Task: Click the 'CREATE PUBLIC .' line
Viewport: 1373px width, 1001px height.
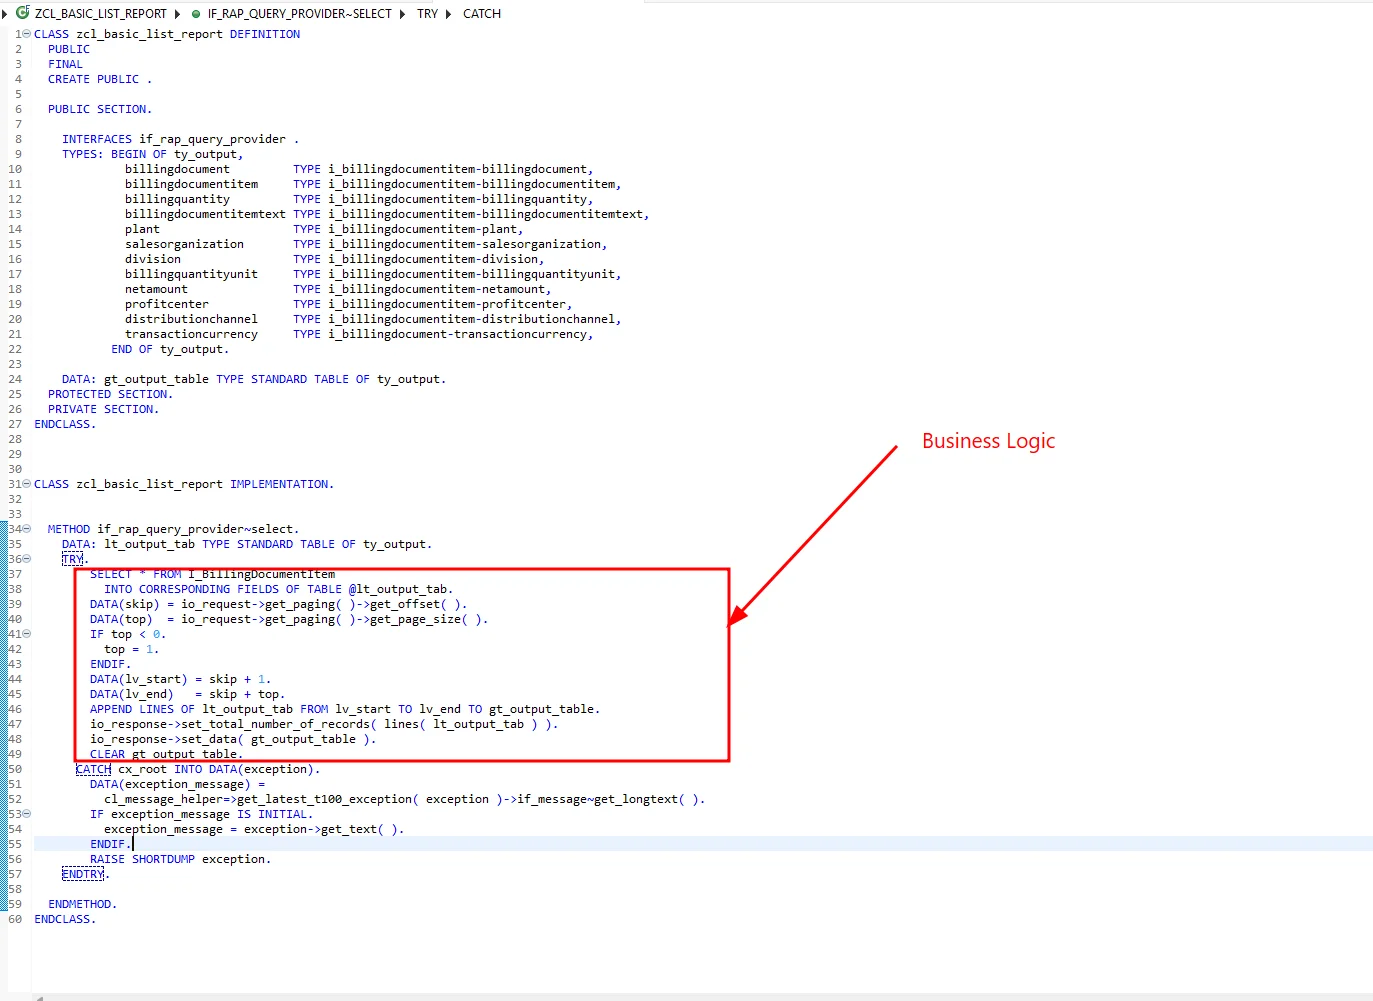Action: 100,79
